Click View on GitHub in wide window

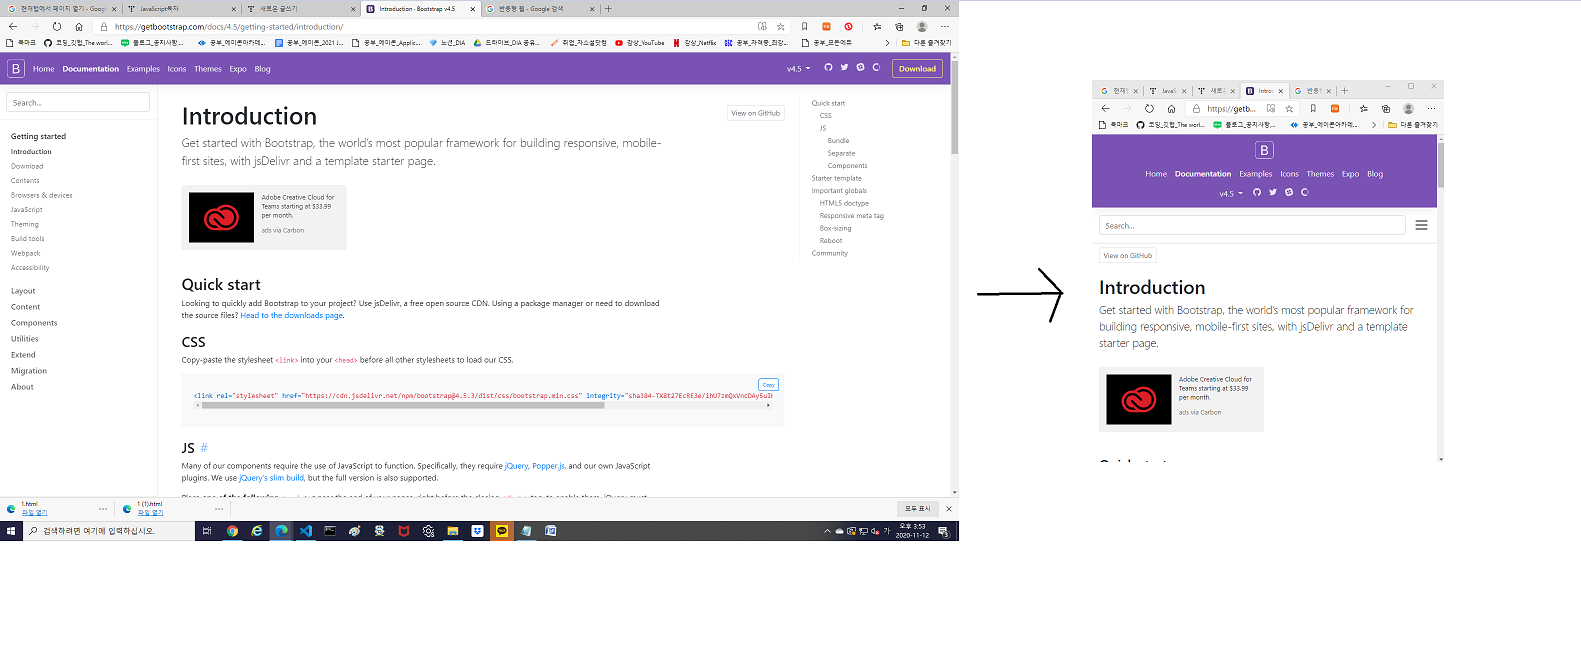coord(755,113)
